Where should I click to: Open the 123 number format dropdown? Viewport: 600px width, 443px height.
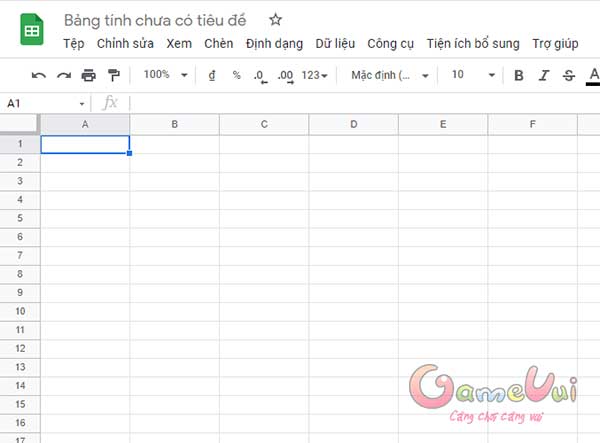point(314,75)
